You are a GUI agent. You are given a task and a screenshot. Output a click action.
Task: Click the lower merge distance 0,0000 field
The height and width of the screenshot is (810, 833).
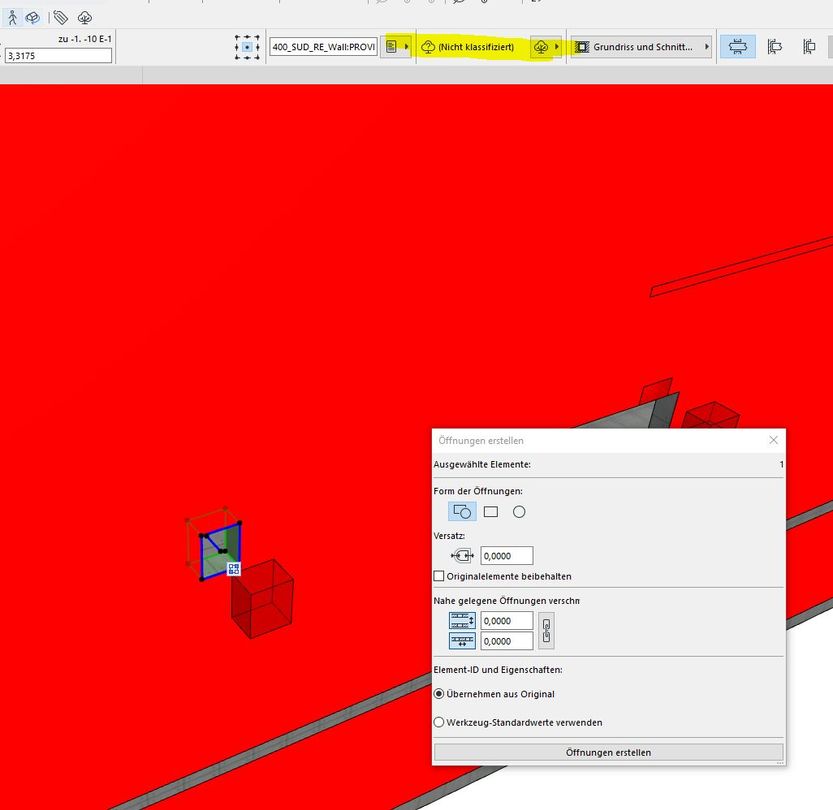point(506,641)
